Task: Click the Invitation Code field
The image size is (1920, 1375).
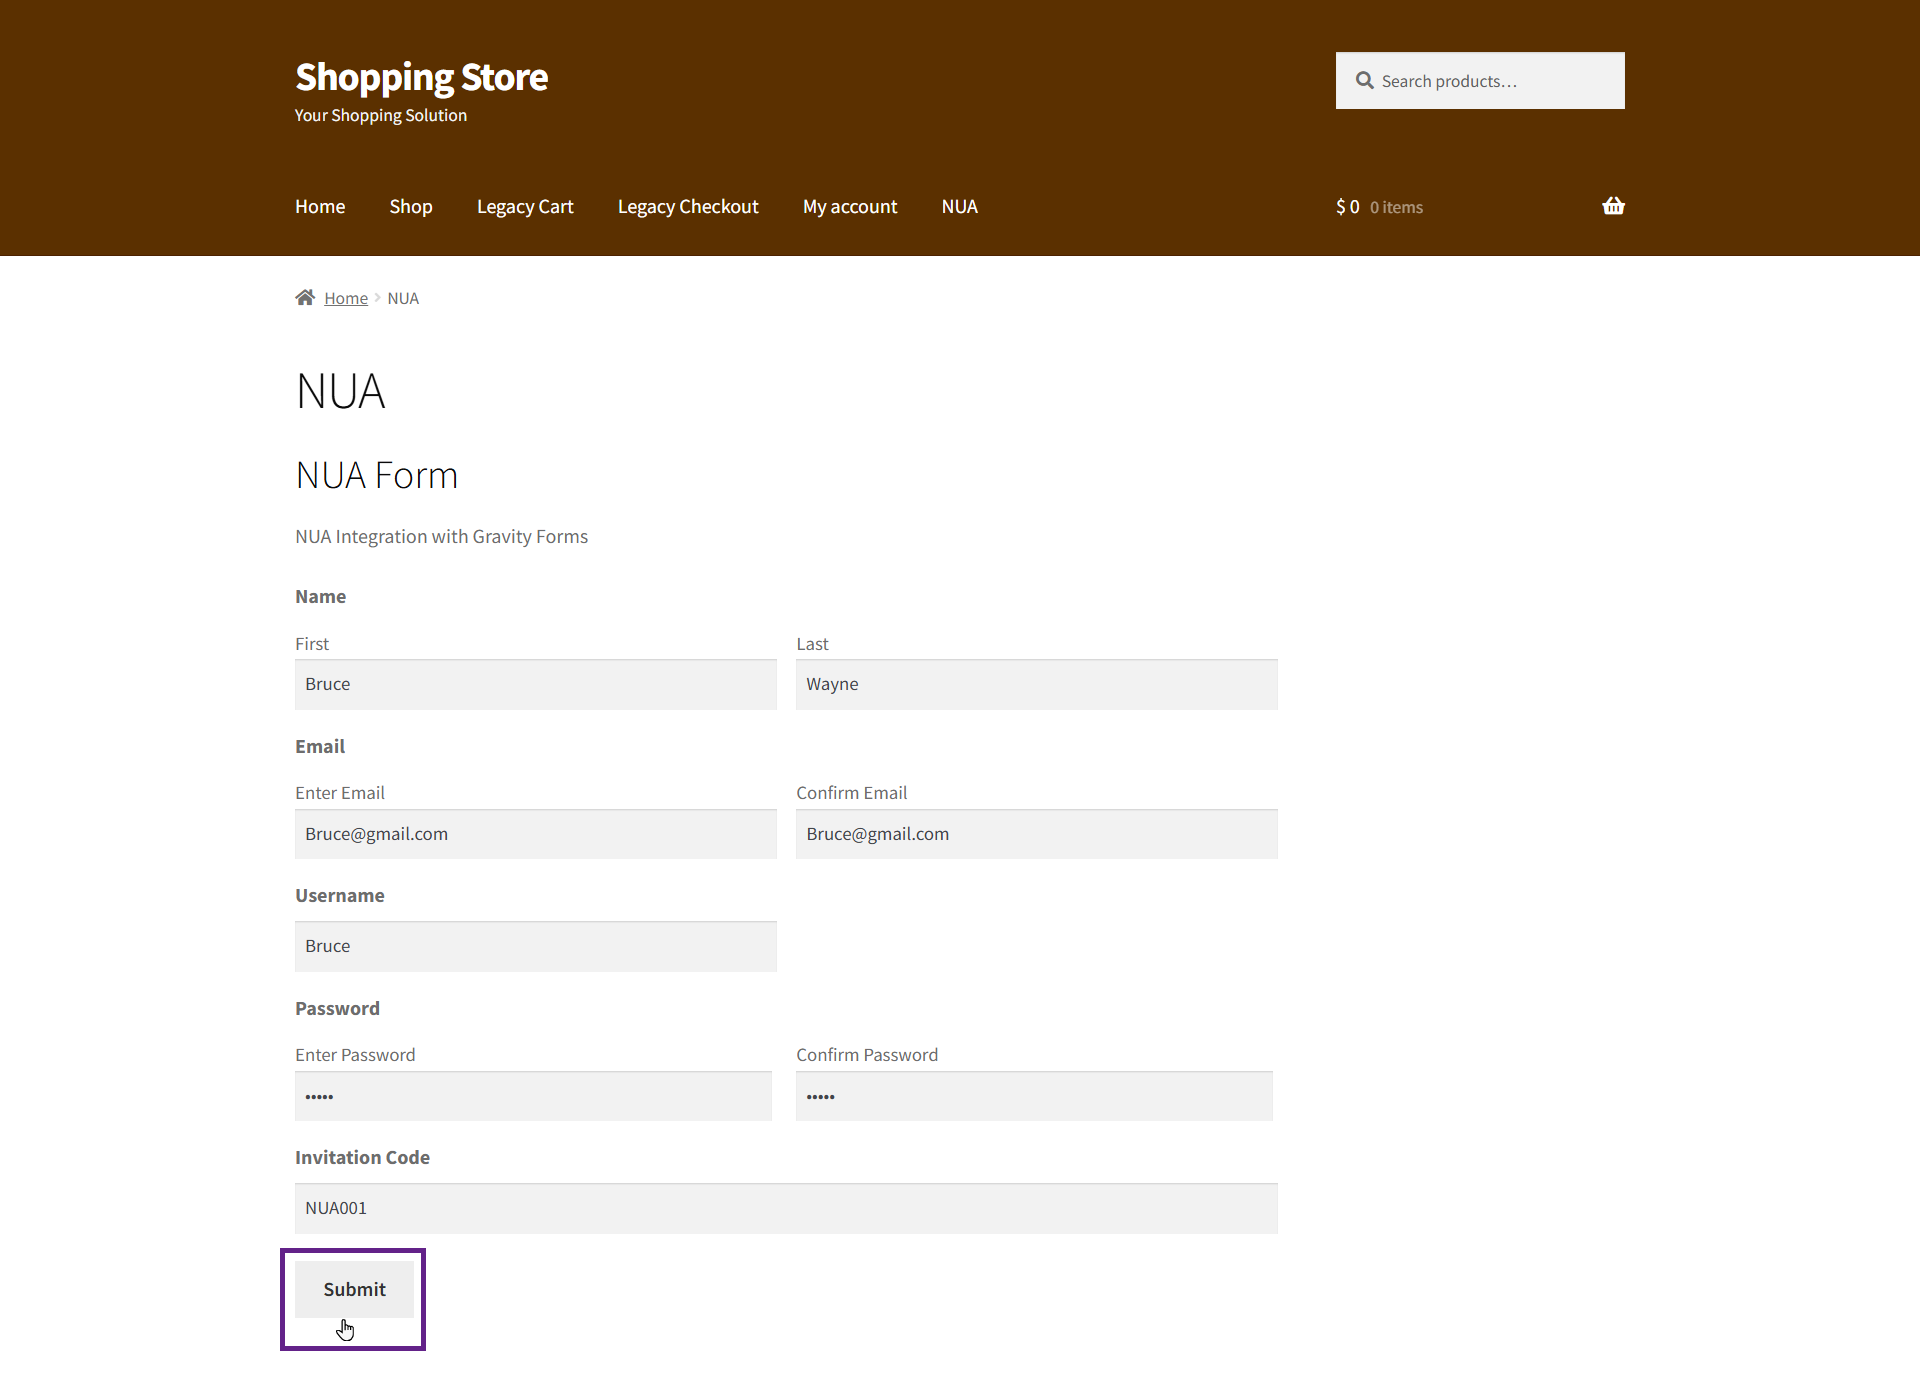Action: (785, 1209)
